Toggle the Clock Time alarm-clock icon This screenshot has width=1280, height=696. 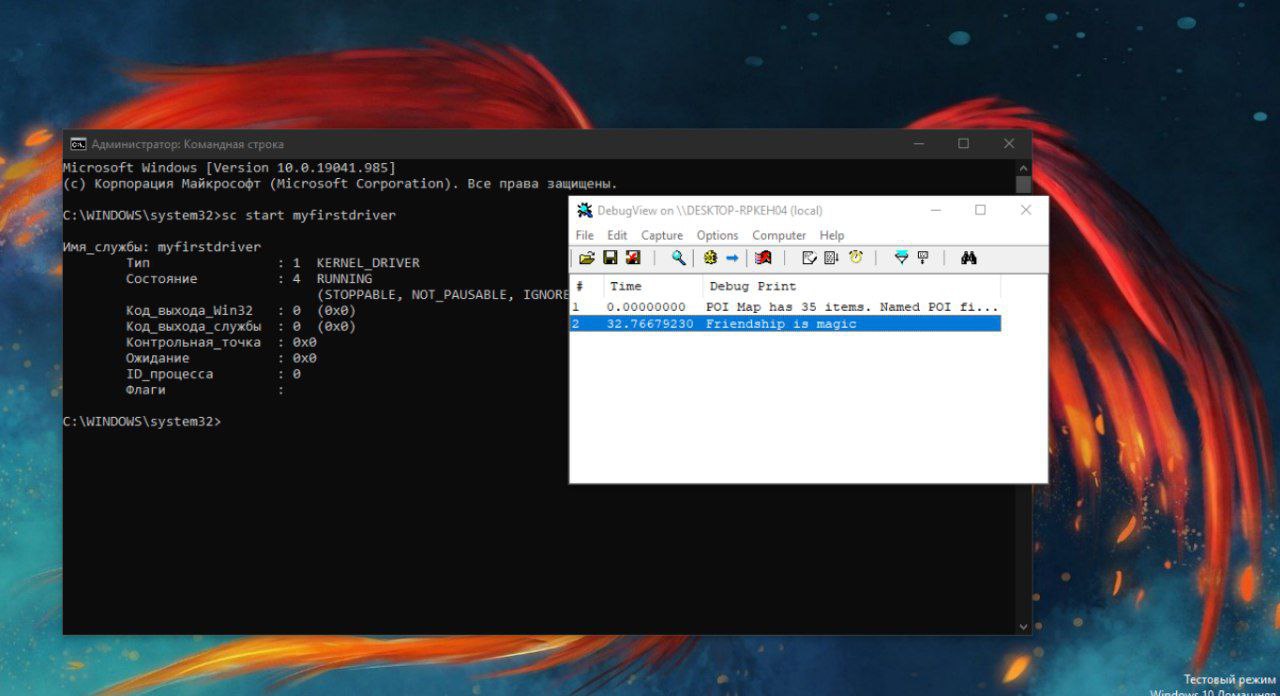(x=856, y=258)
